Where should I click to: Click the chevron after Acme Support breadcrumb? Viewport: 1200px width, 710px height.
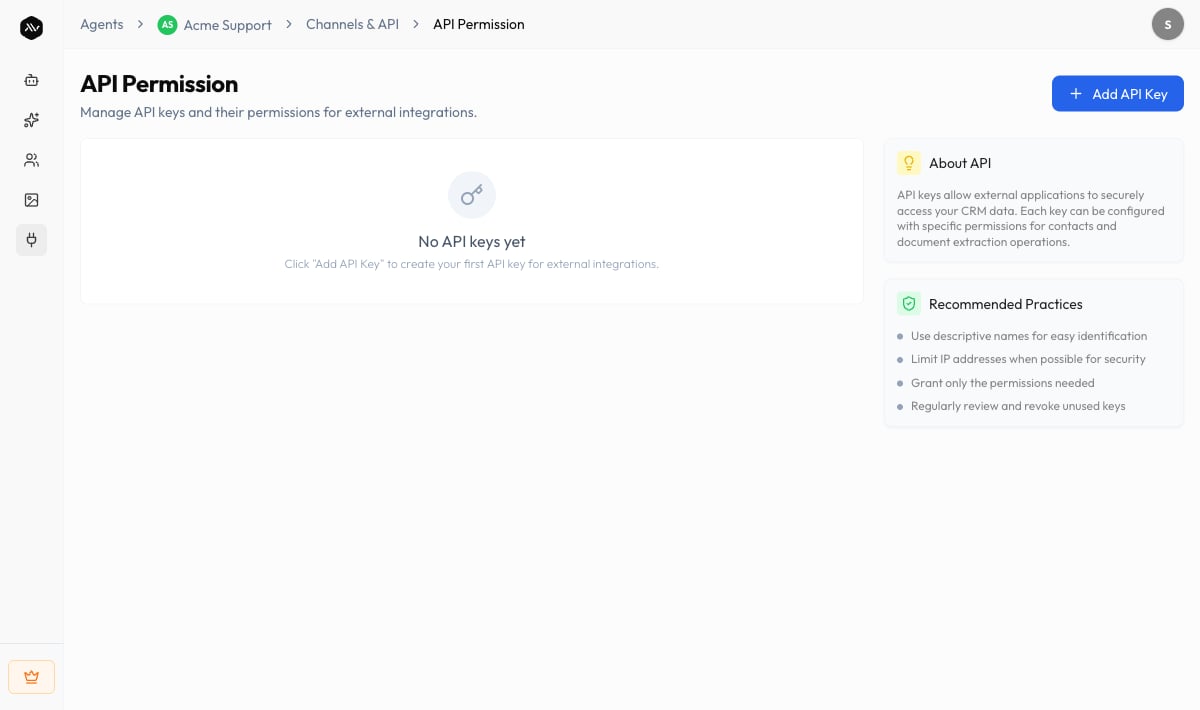(289, 24)
